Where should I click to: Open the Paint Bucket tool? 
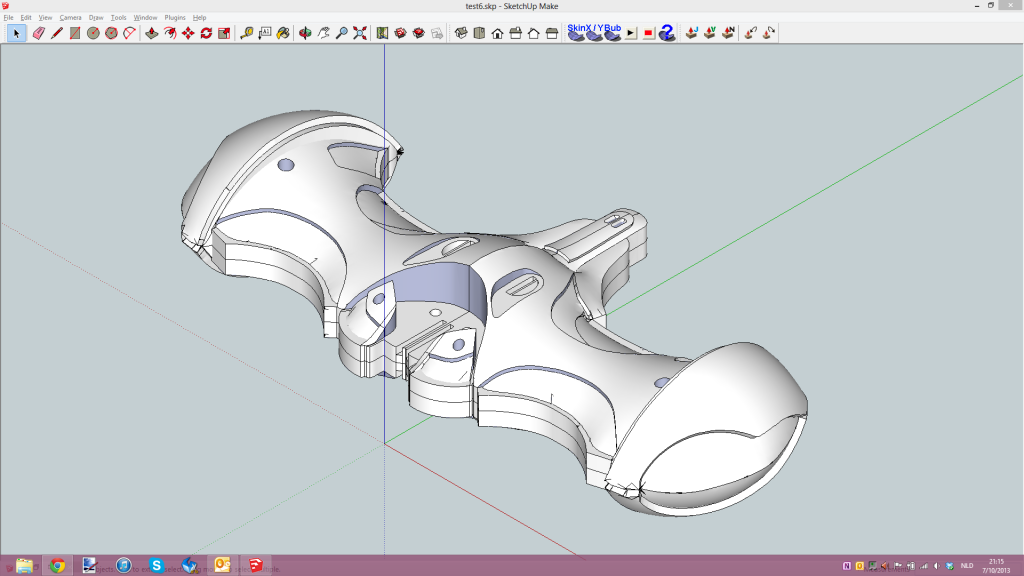pos(283,33)
